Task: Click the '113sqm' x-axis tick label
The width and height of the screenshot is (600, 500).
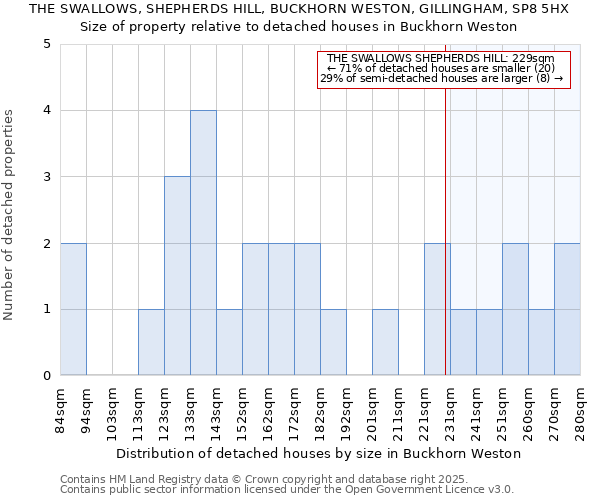Action: (x=138, y=415)
